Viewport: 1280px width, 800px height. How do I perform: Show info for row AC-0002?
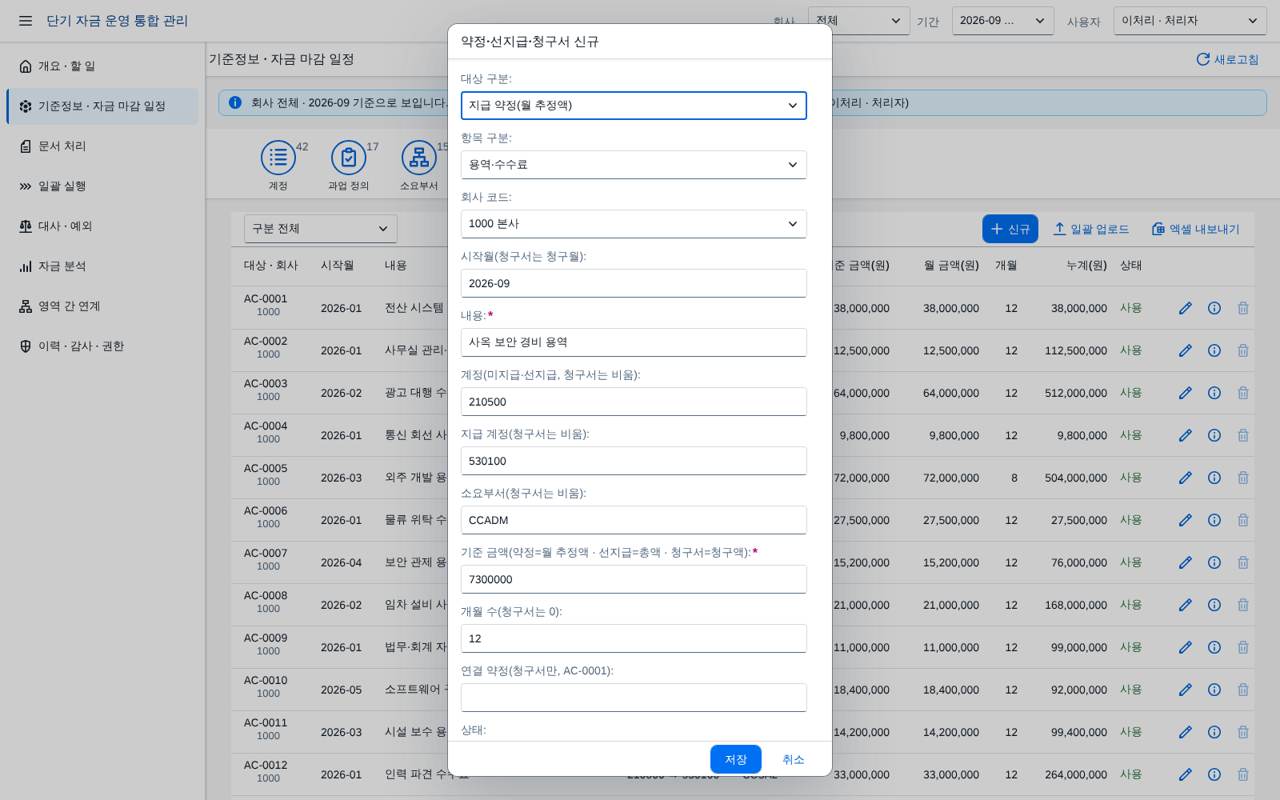click(1214, 351)
